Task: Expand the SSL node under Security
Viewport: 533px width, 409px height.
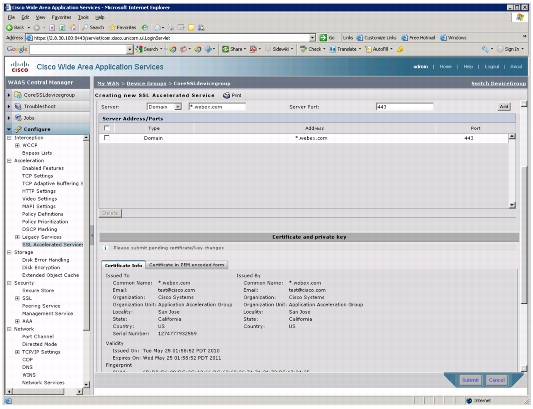Action: point(17,298)
